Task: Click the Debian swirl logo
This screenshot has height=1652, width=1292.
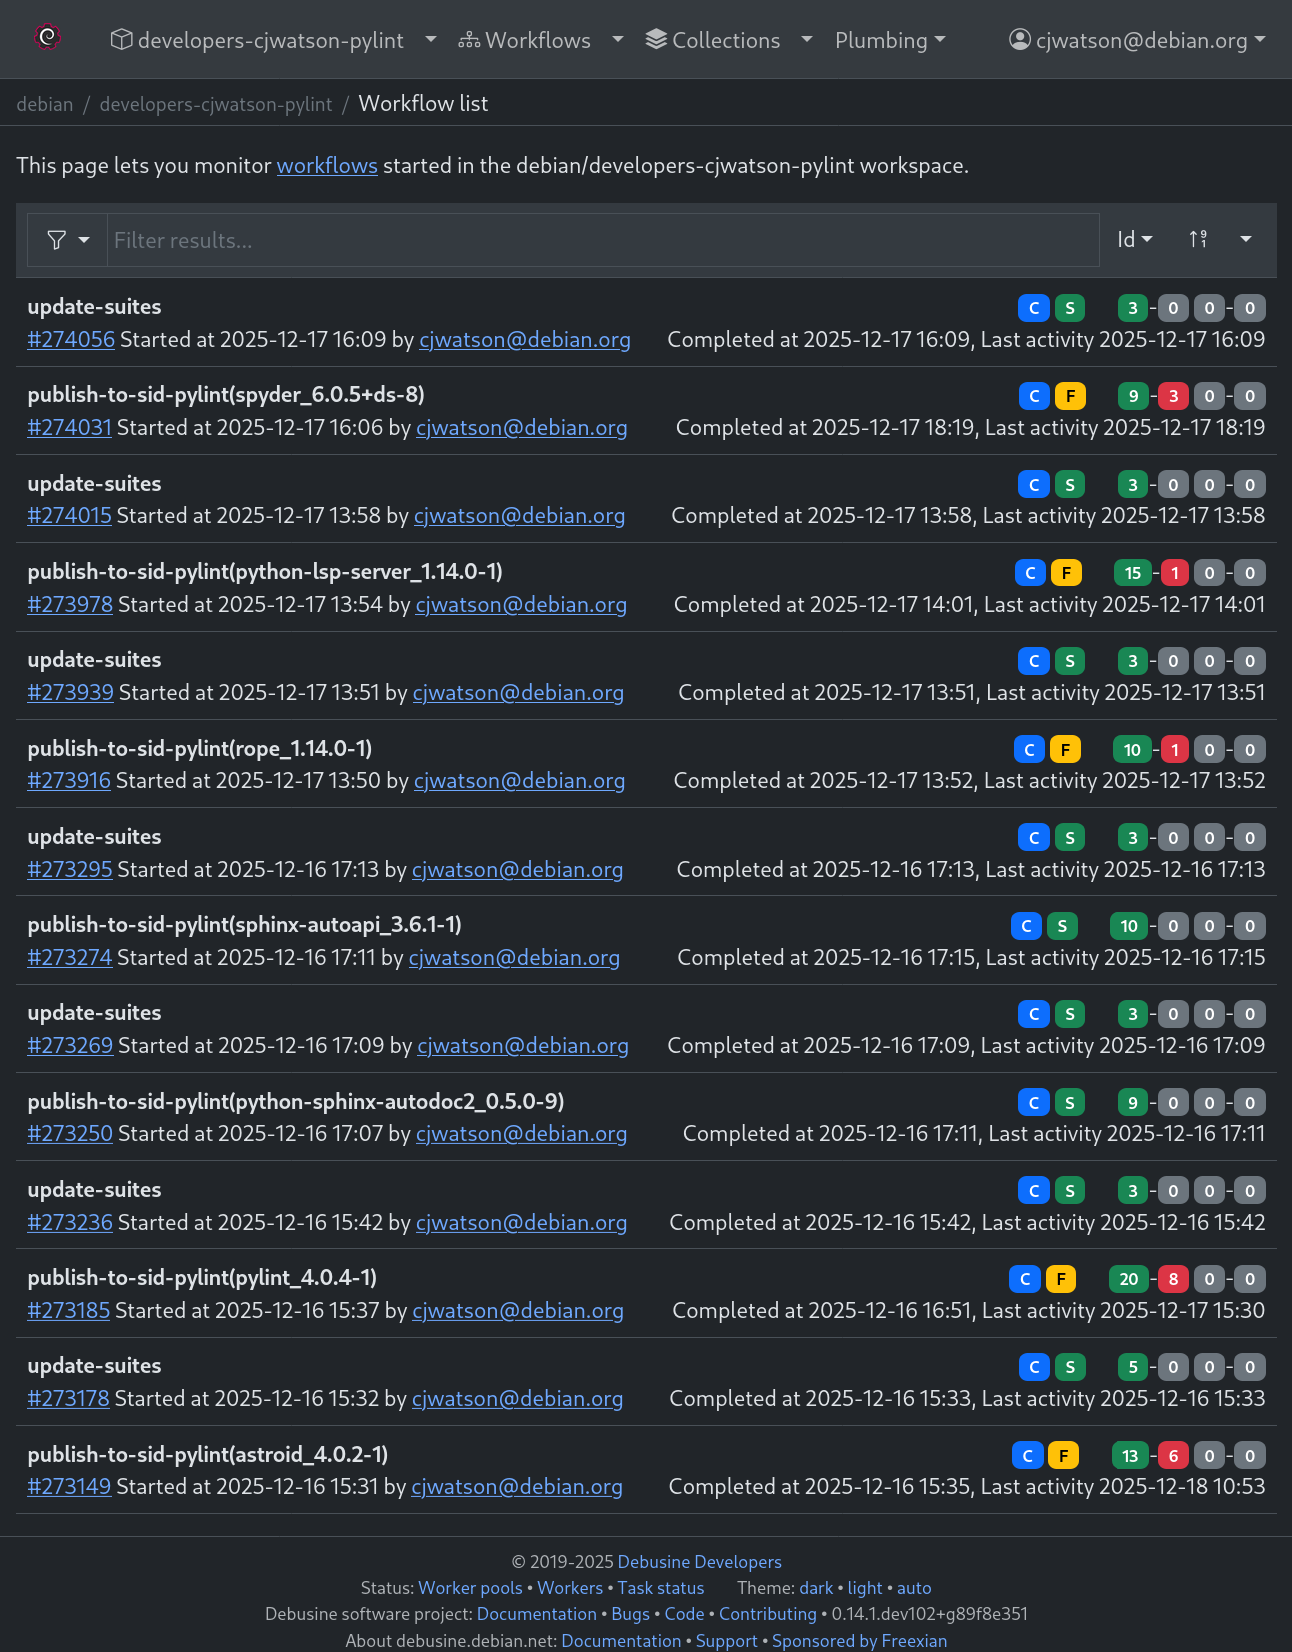Action: tap(47, 38)
